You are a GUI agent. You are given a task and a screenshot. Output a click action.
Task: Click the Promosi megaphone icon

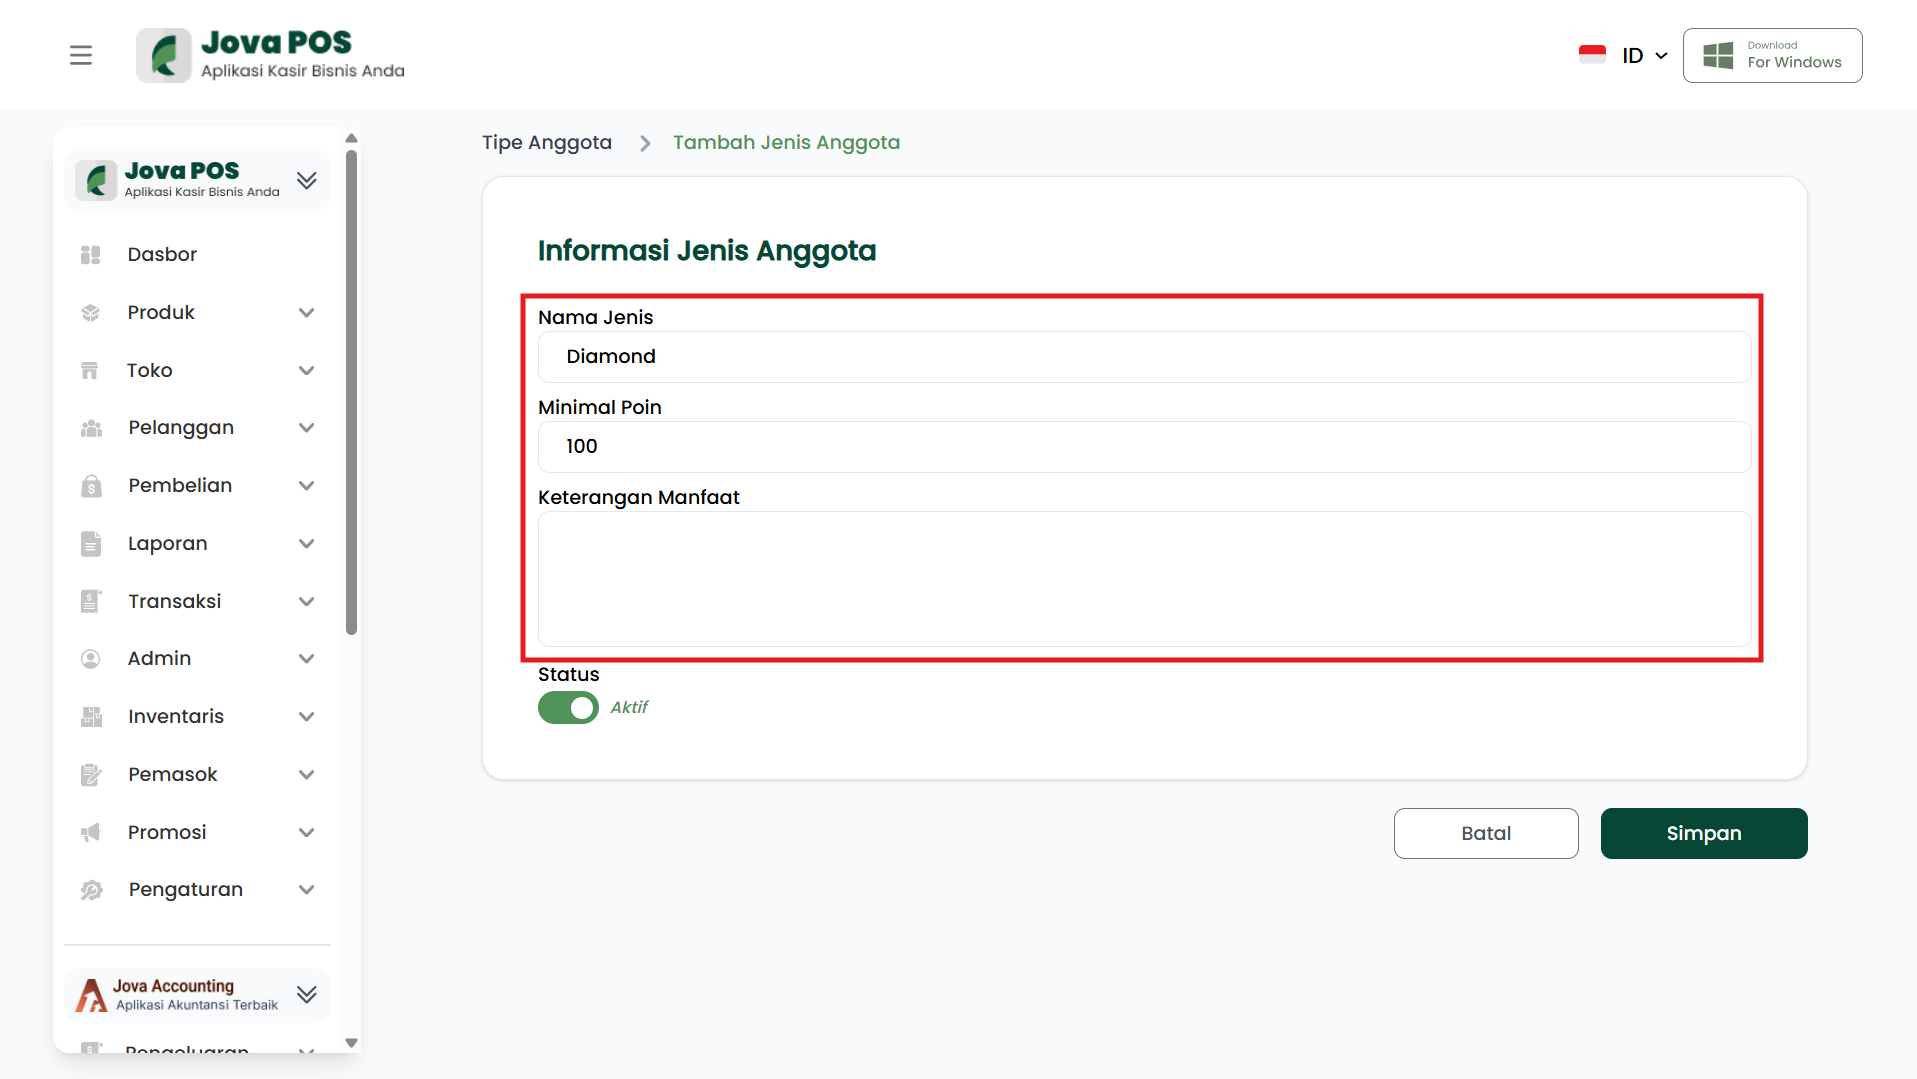pyautogui.click(x=91, y=833)
